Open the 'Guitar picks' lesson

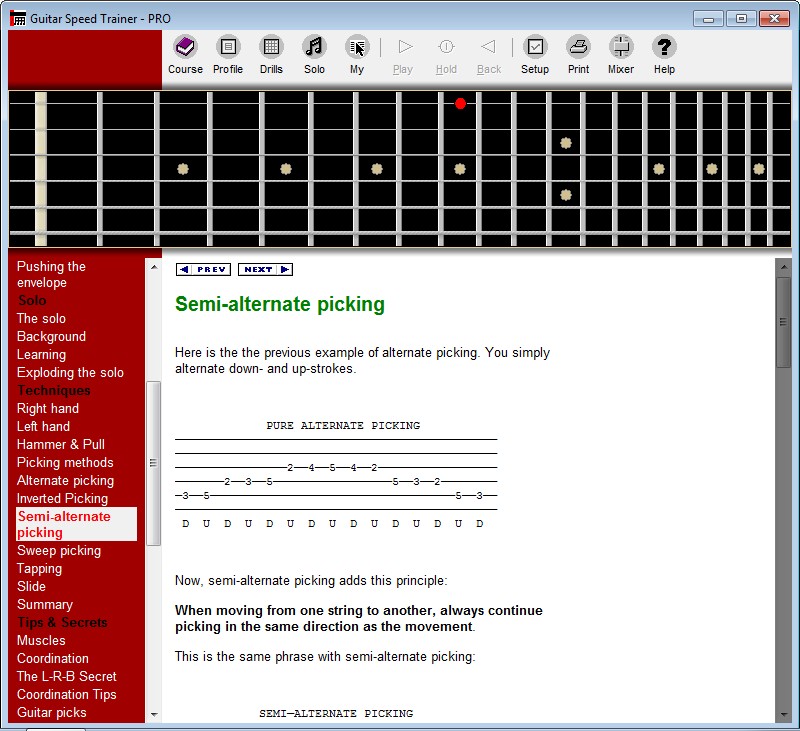coord(52,712)
